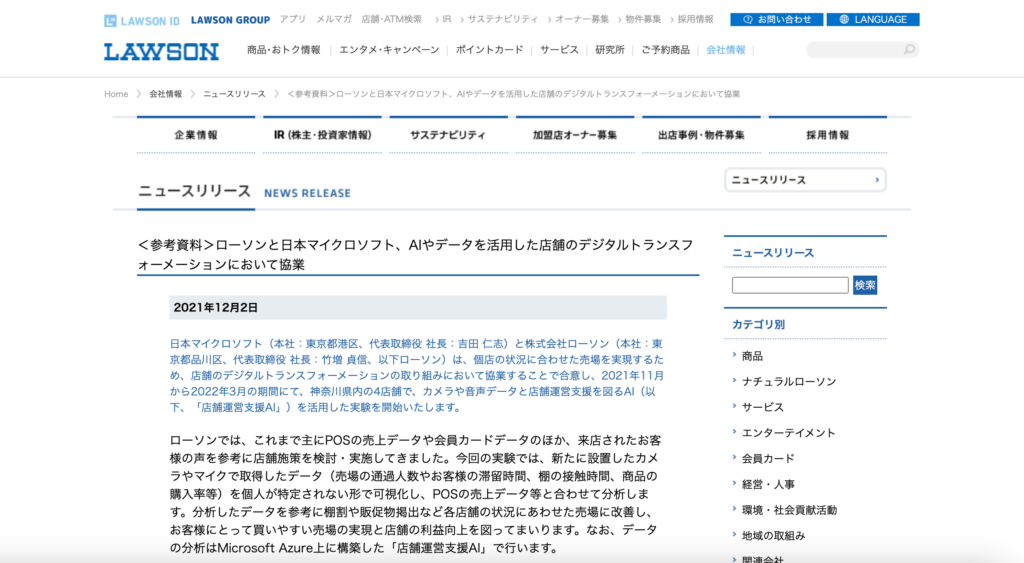This screenshot has height=563, width=1024.
Task: Click the date 2021年12月2日
Action: tap(216, 308)
